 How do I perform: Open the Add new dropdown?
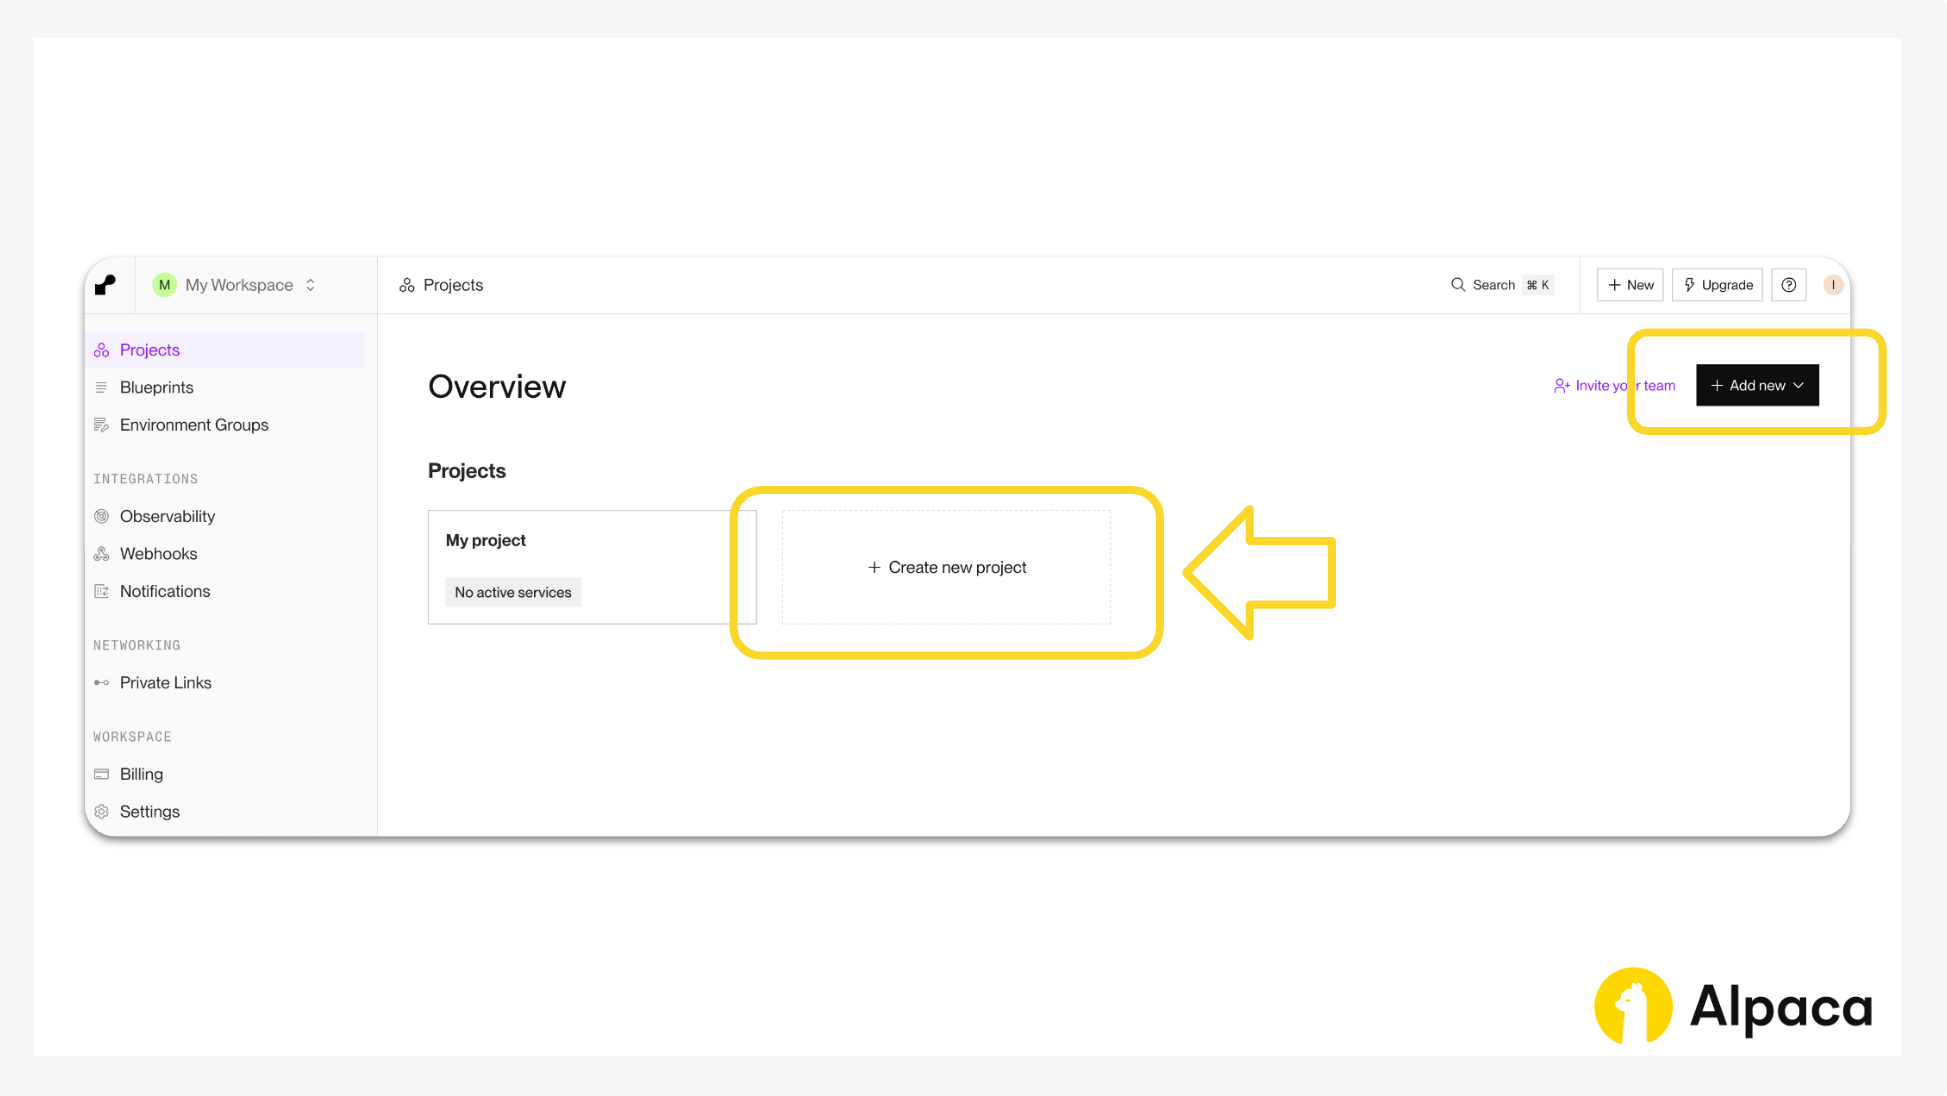tap(1757, 385)
